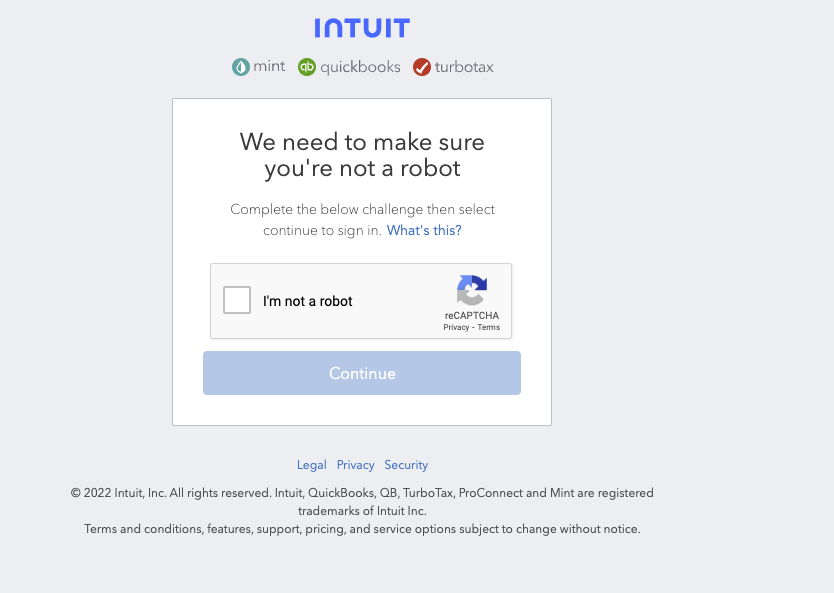This screenshot has width=834, height=593.
Task: Click the reCAPTCHA arrows logo
Action: click(472, 290)
